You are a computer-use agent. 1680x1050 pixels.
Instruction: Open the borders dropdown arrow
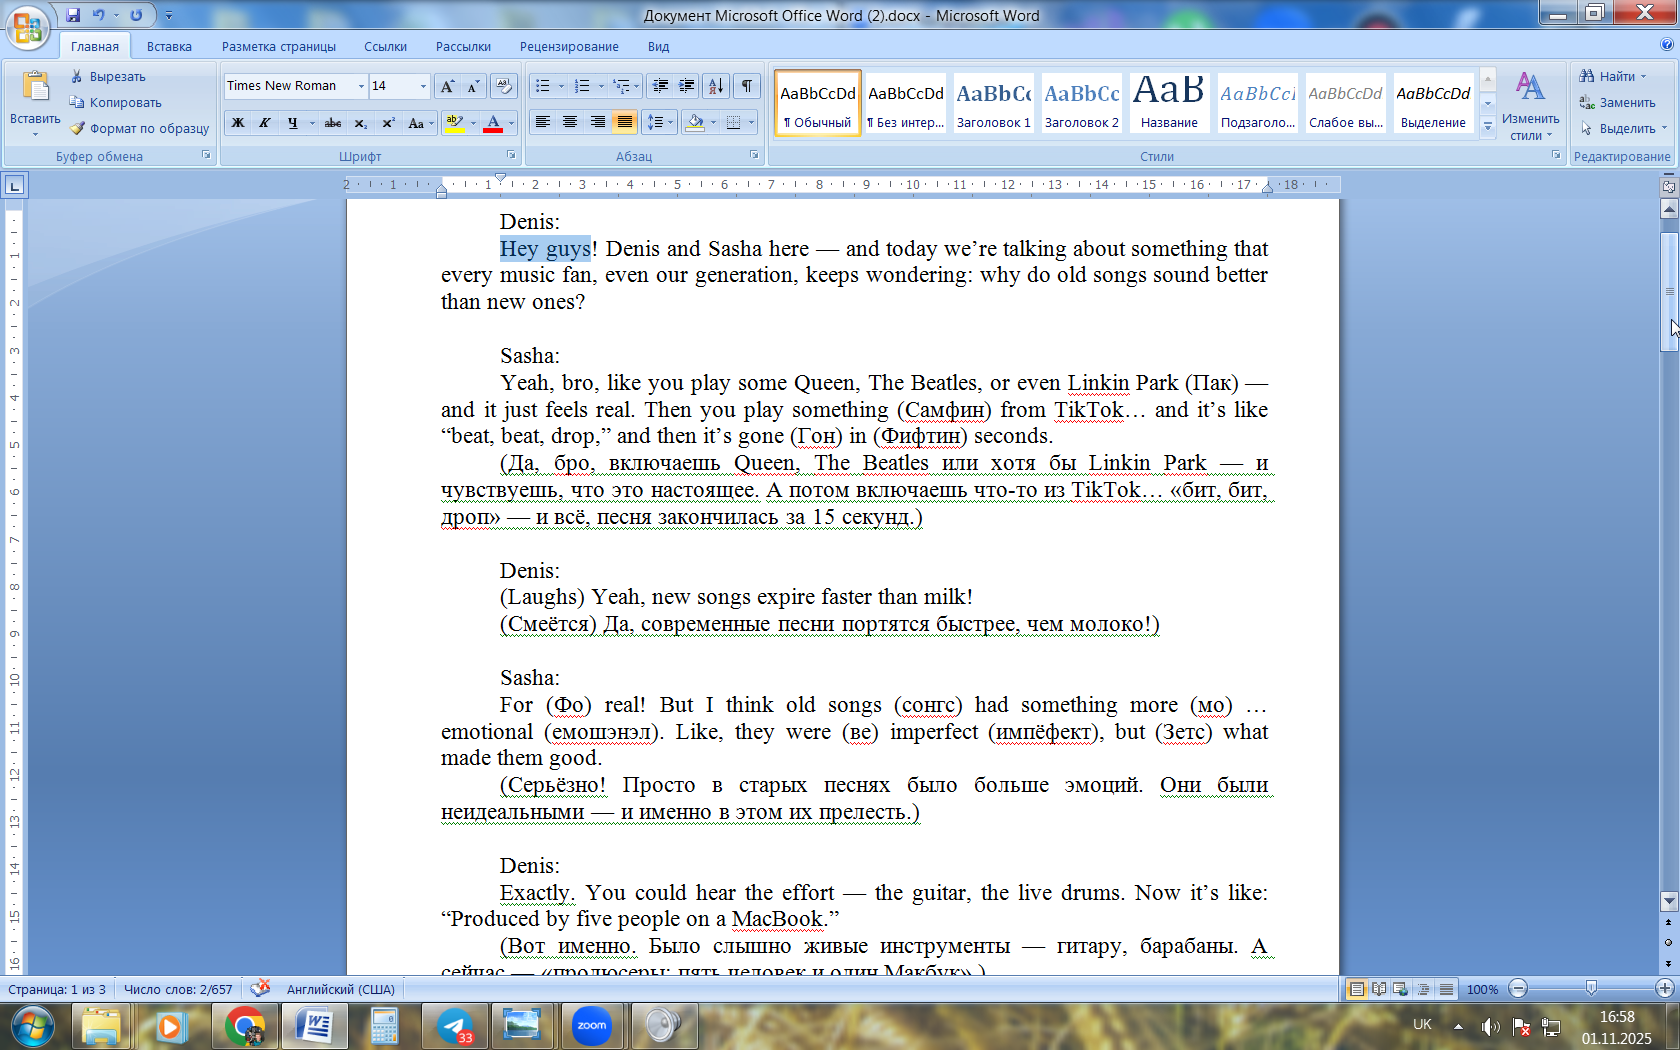point(751,123)
